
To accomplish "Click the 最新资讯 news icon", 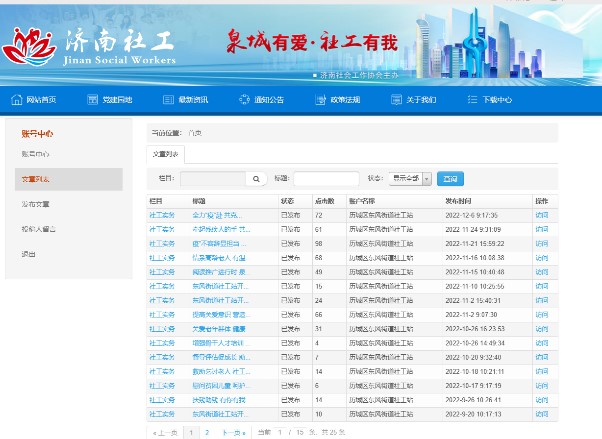I will (x=168, y=100).
